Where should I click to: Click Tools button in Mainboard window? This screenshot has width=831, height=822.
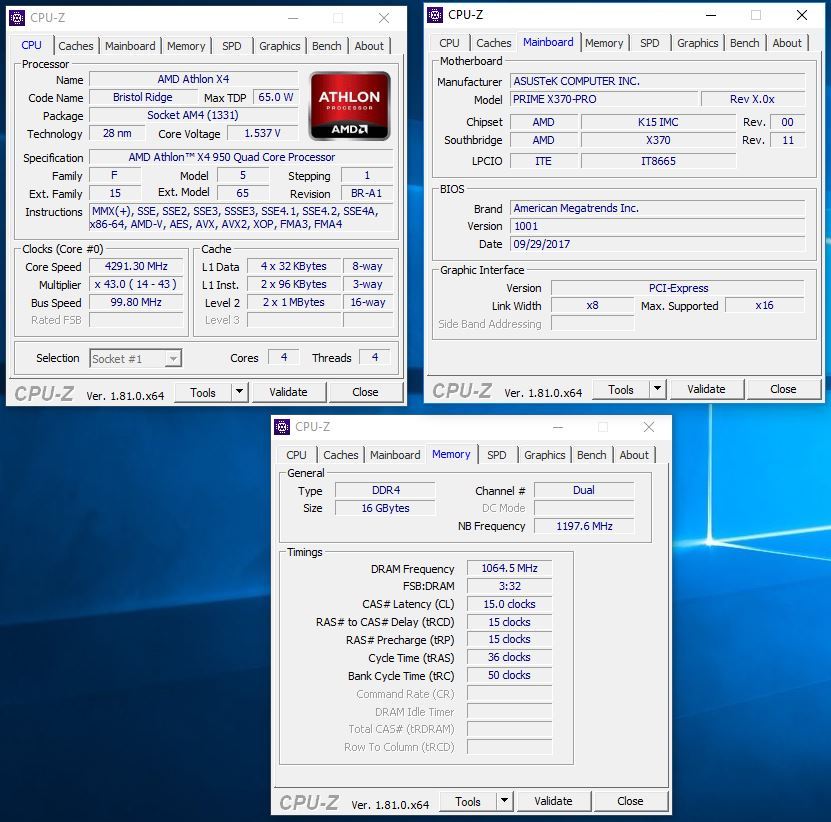[x=621, y=389]
